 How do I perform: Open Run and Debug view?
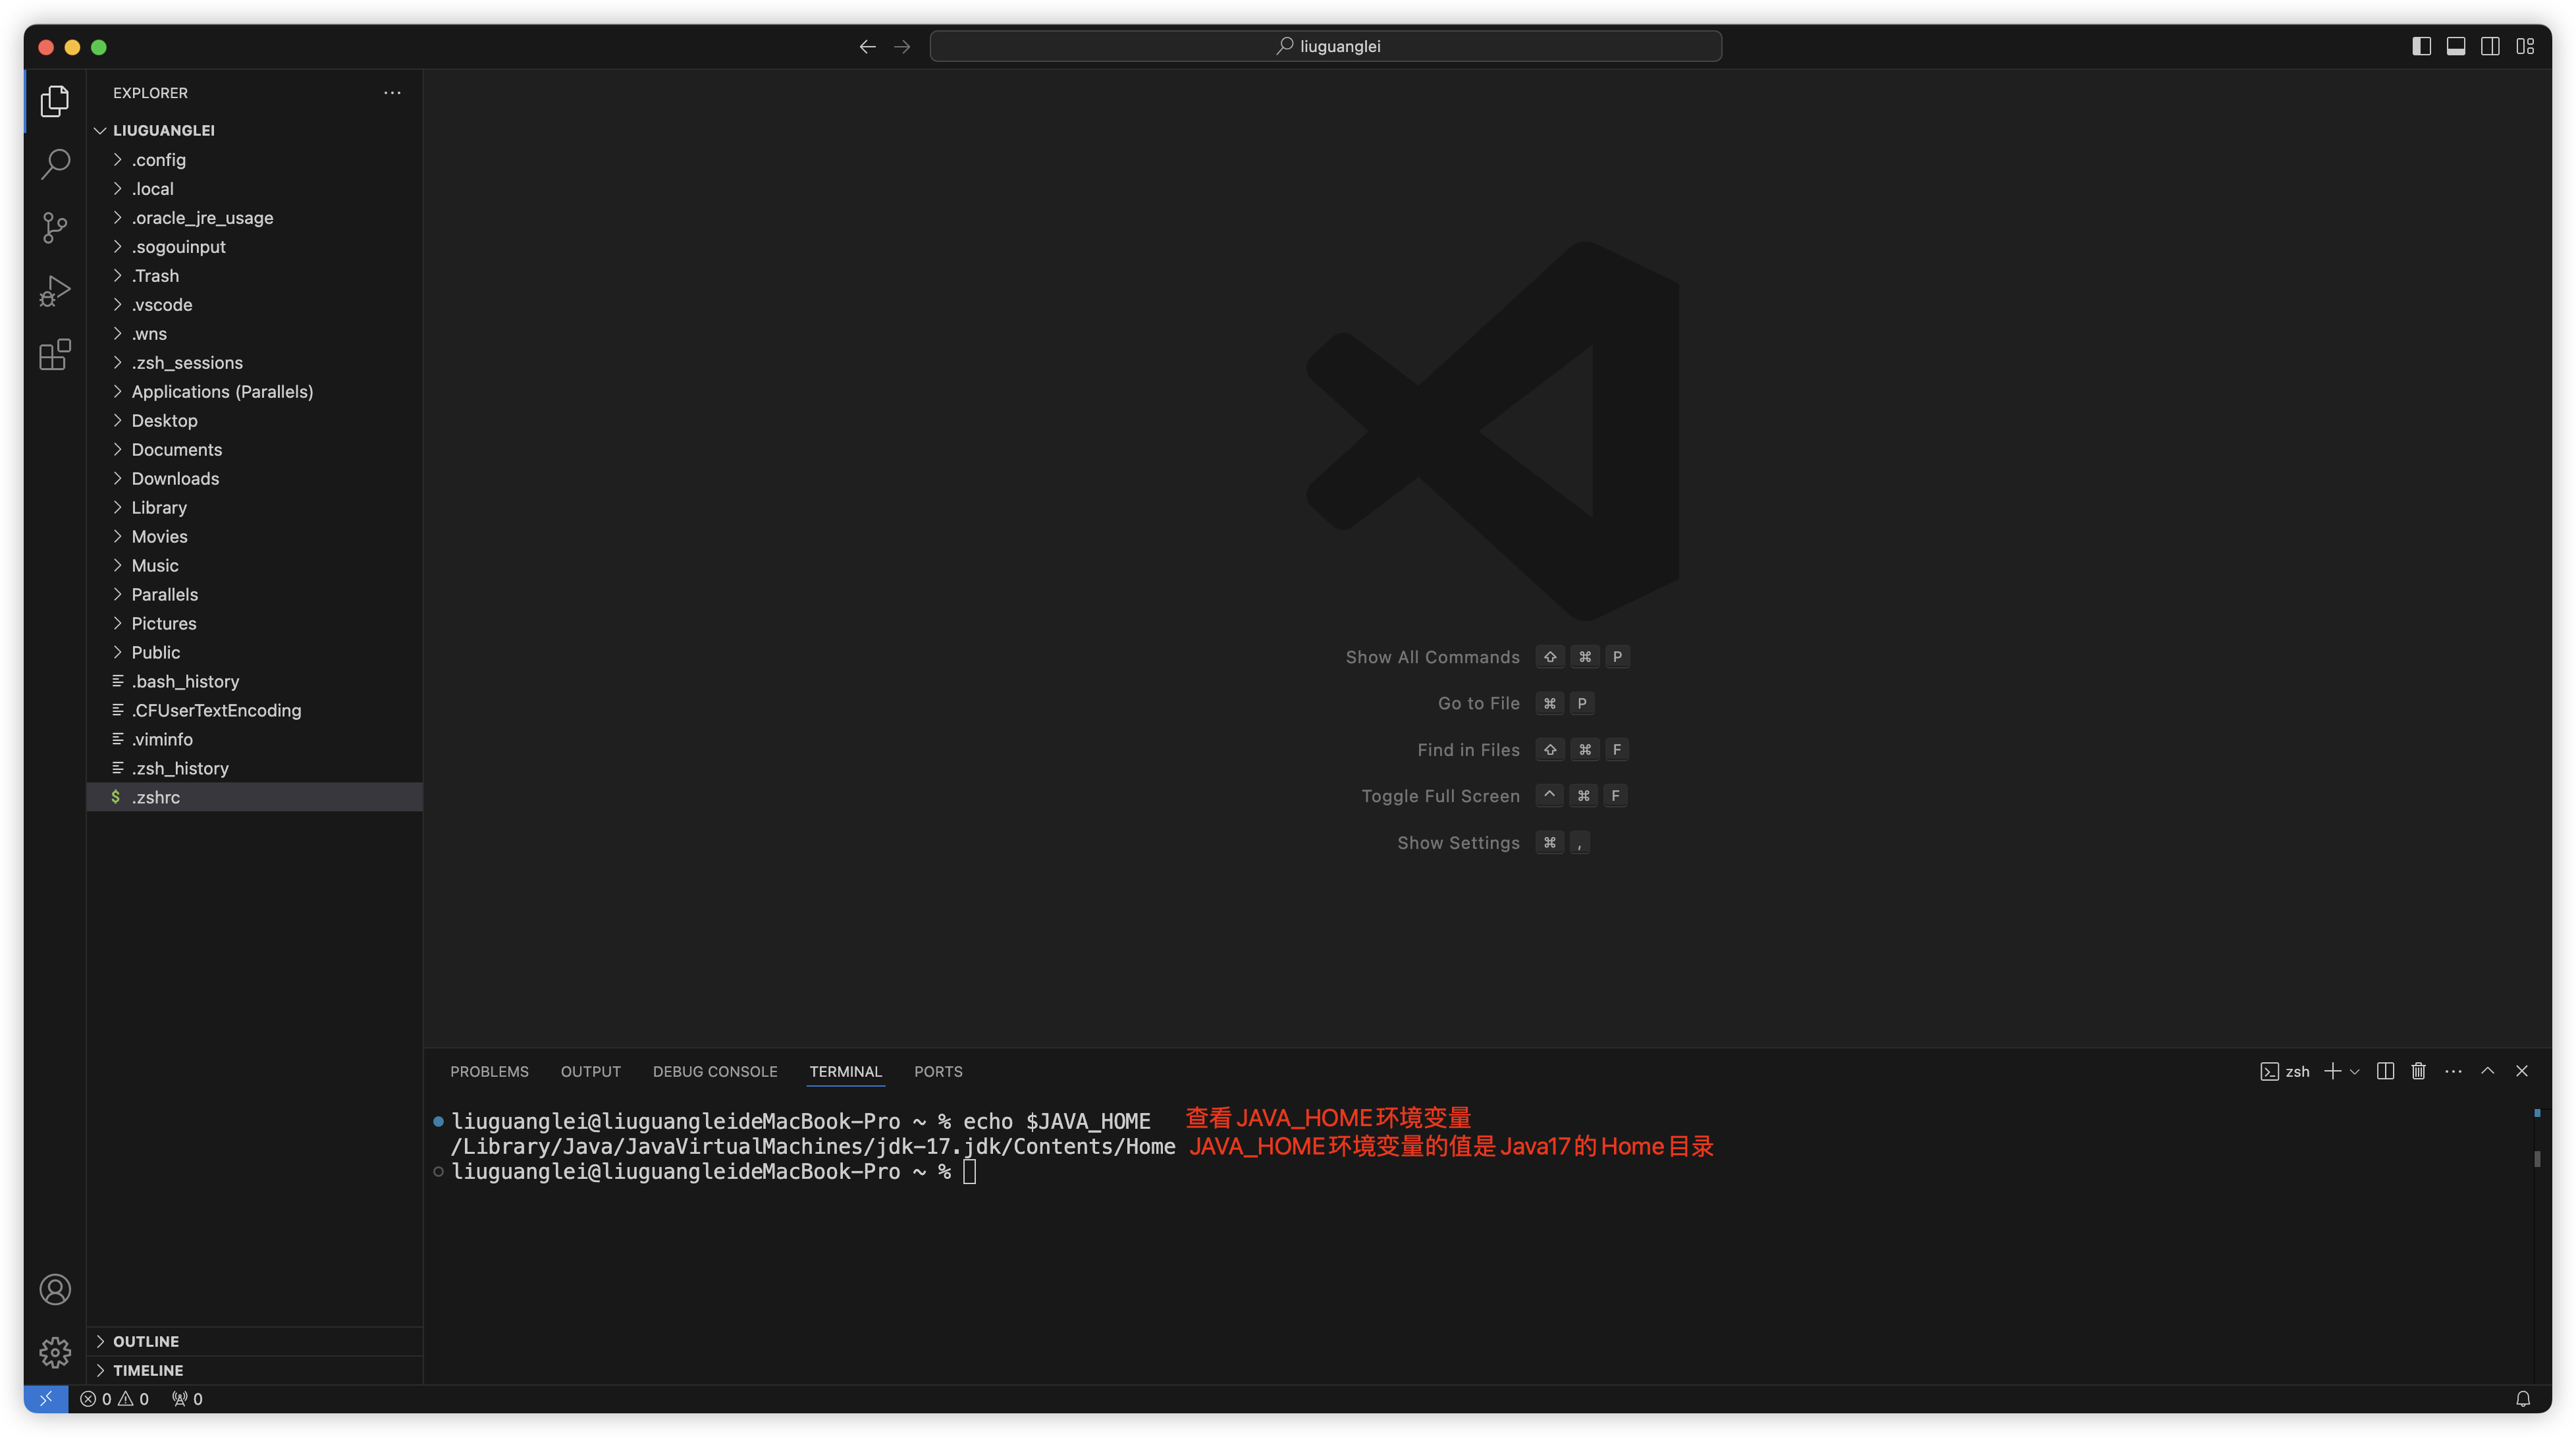(x=55, y=291)
